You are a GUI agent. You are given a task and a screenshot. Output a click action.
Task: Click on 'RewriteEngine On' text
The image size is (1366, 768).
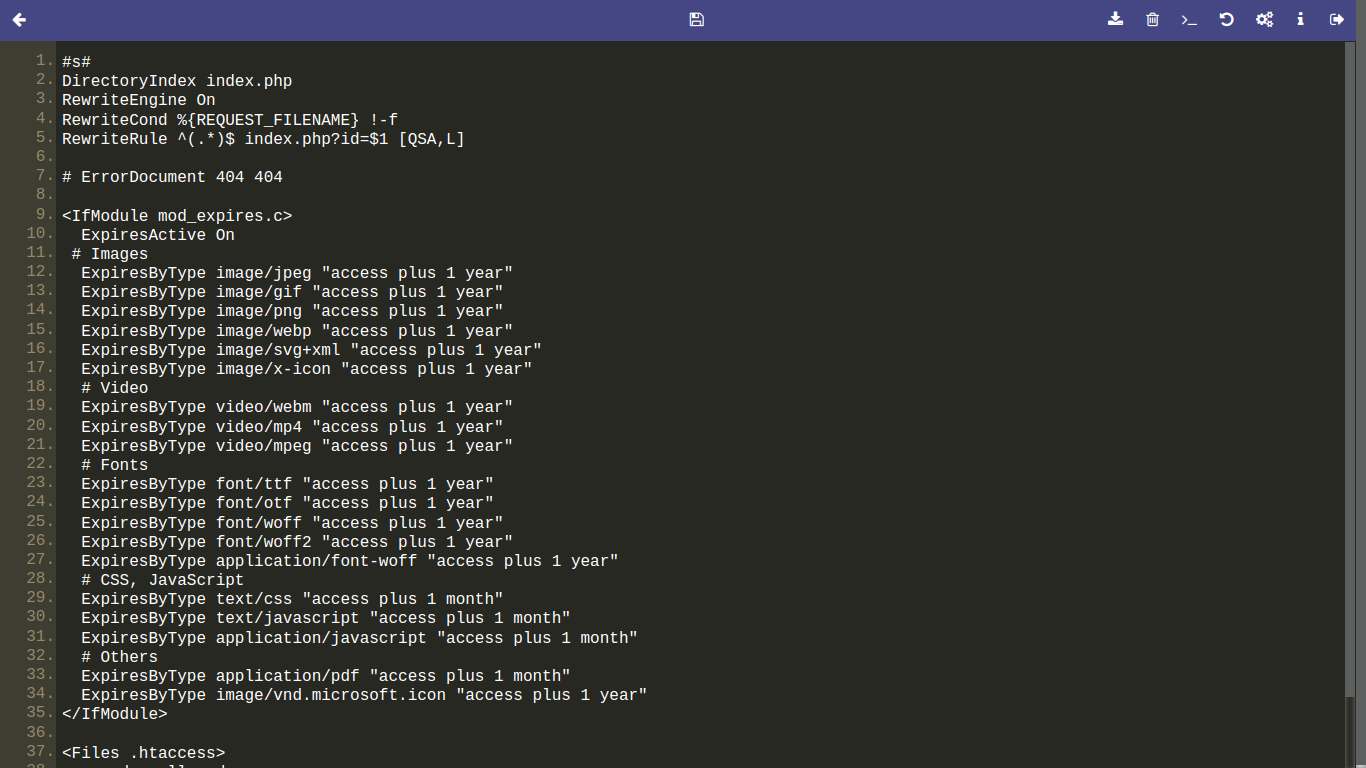[139, 100]
